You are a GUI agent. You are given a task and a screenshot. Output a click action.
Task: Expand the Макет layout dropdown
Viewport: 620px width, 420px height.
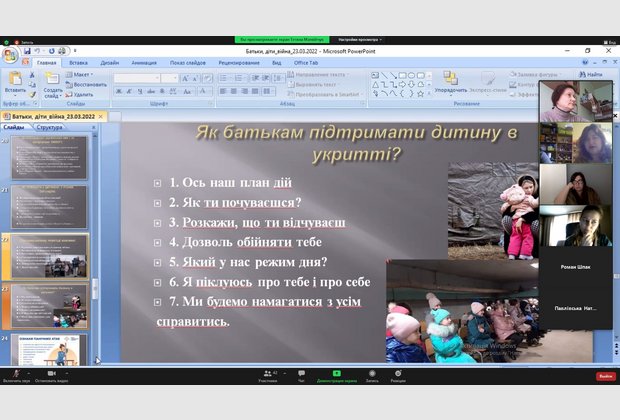[x=83, y=74]
